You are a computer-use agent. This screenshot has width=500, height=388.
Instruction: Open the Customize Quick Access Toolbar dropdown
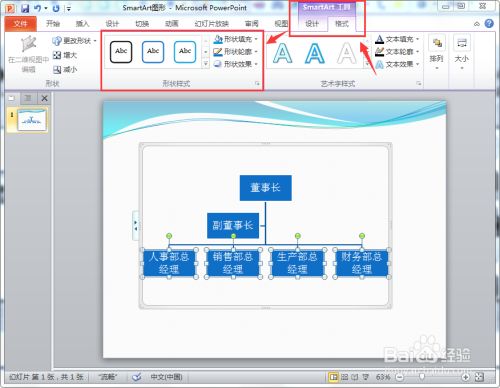click(69, 9)
